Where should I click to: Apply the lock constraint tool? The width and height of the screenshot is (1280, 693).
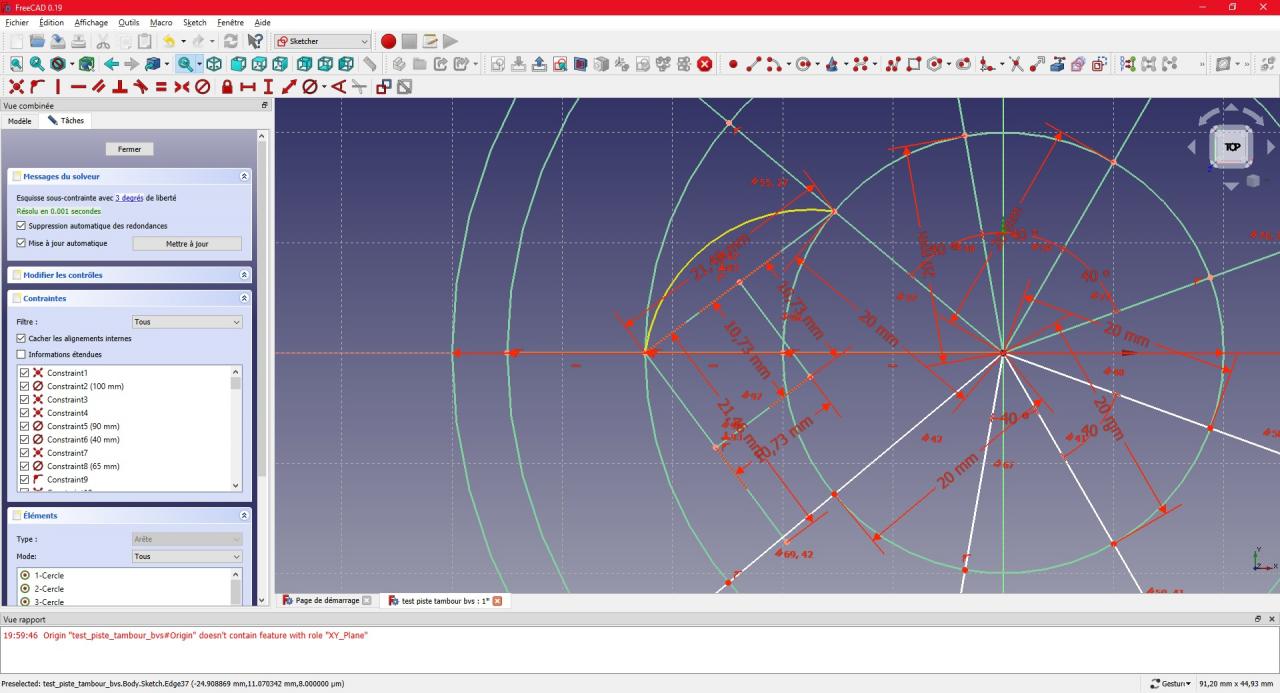(x=227, y=87)
